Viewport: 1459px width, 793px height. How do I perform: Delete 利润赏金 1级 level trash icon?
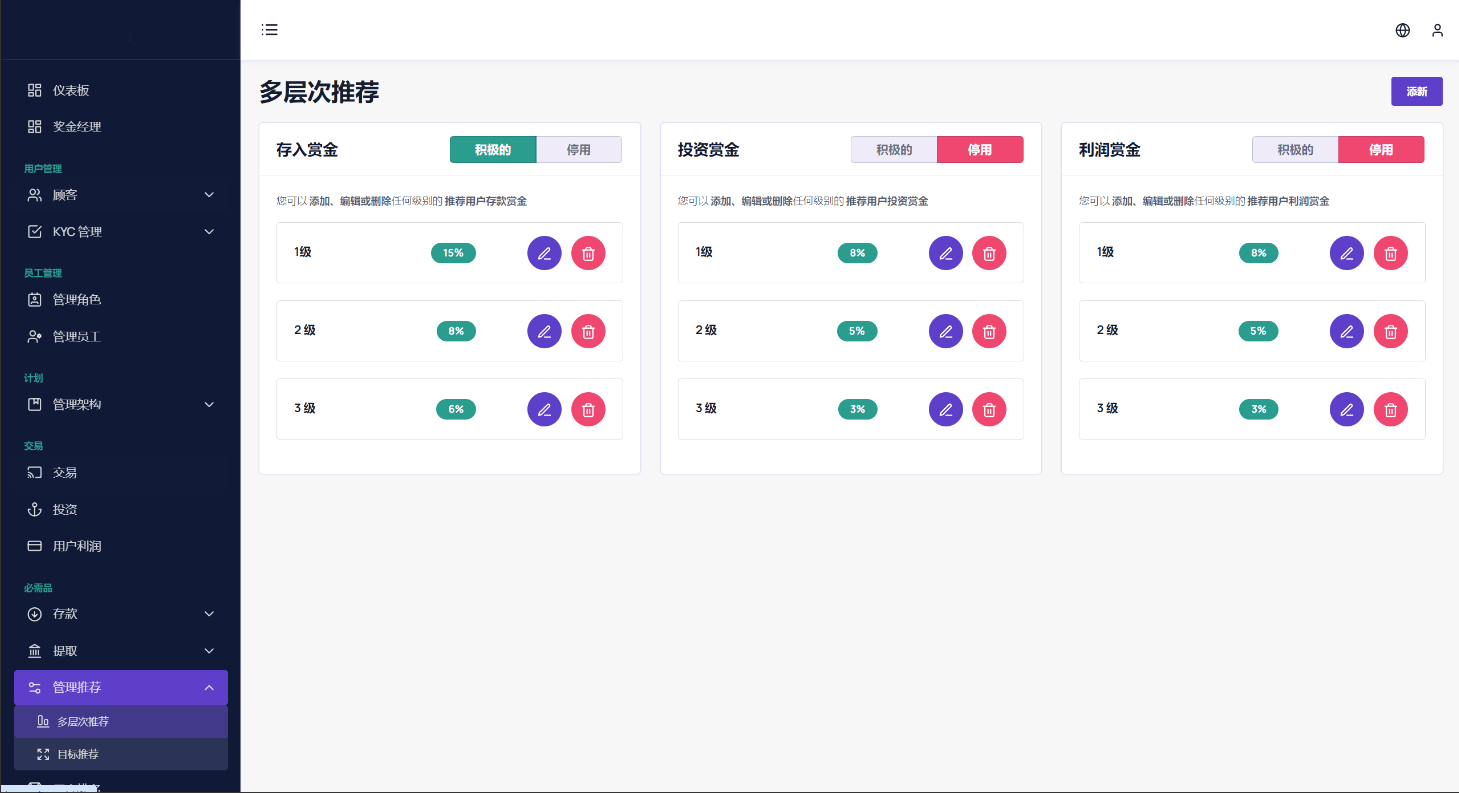tap(1391, 253)
